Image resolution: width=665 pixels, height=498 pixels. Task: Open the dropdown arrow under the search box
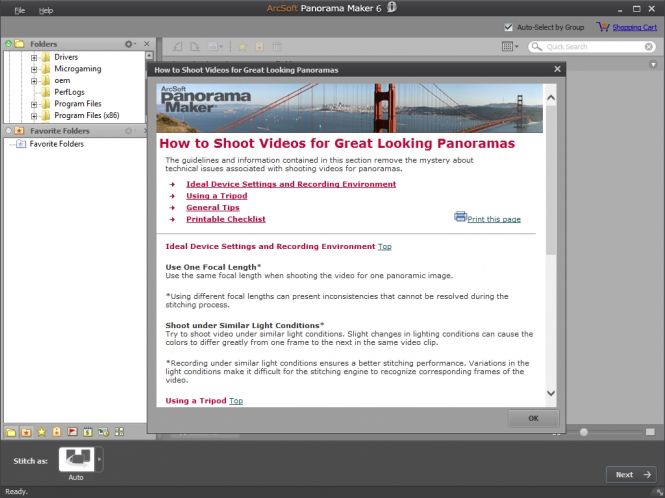(x=653, y=64)
